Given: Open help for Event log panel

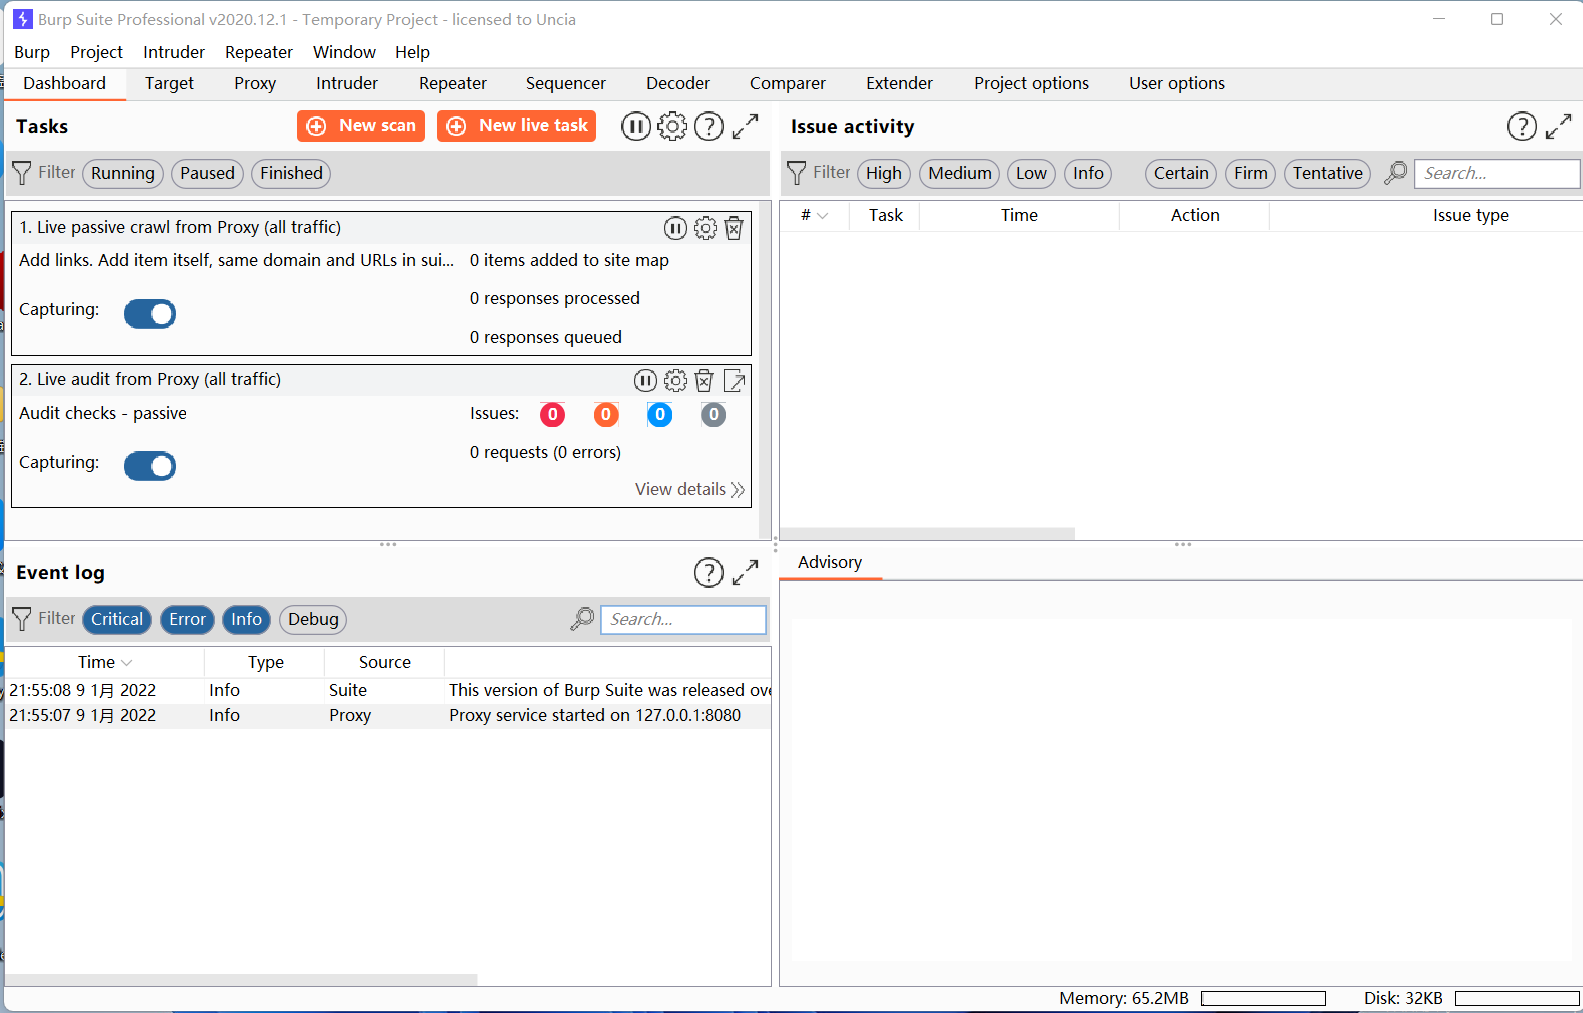Looking at the screenshot, I should [x=709, y=572].
